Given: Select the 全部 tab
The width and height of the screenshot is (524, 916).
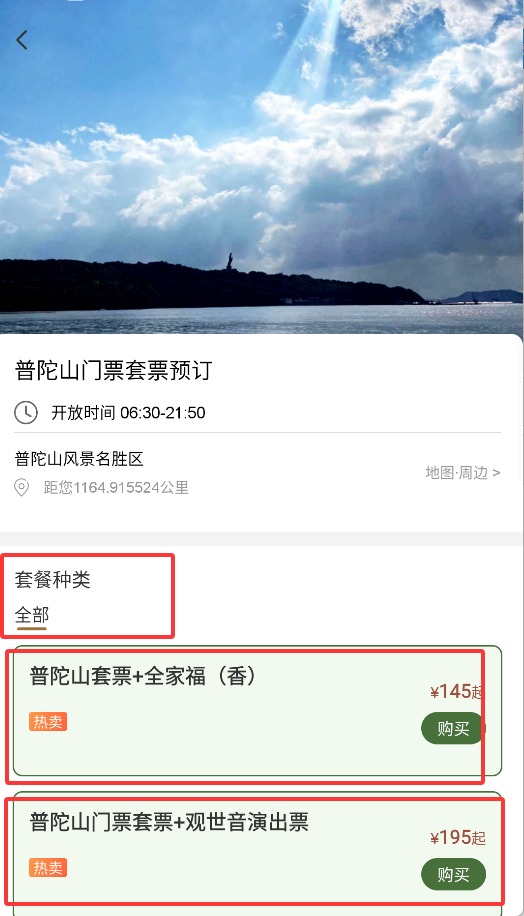Looking at the screenshot, I should [x=32, y=615].
